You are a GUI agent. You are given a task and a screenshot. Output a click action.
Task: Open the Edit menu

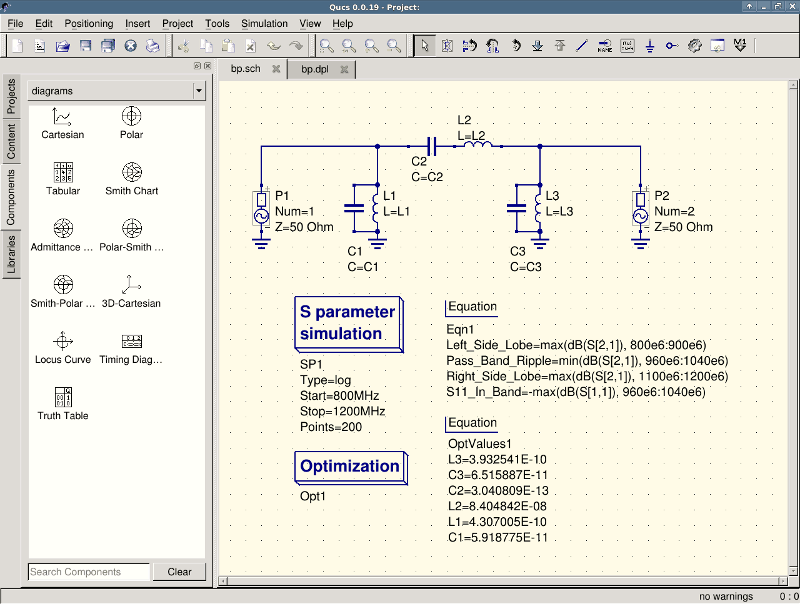click(x=44, y=23)
